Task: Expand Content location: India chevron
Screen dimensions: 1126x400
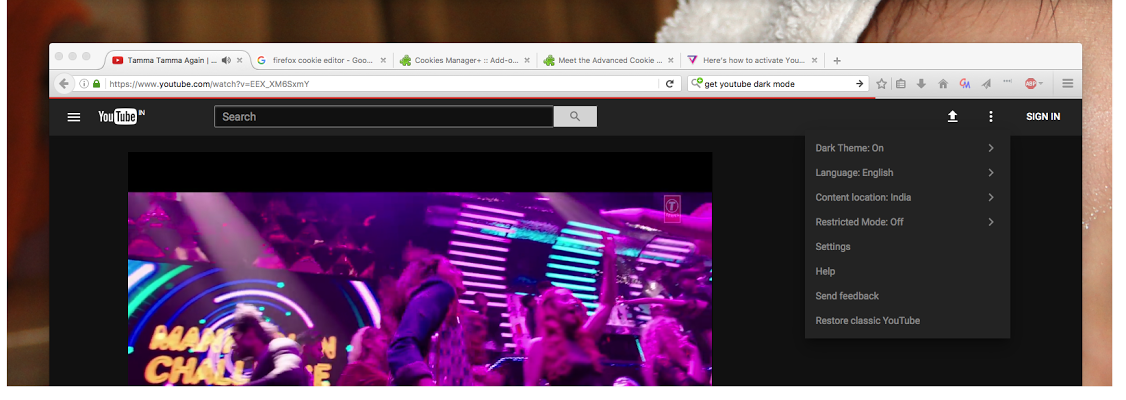Action: [991, 197]
